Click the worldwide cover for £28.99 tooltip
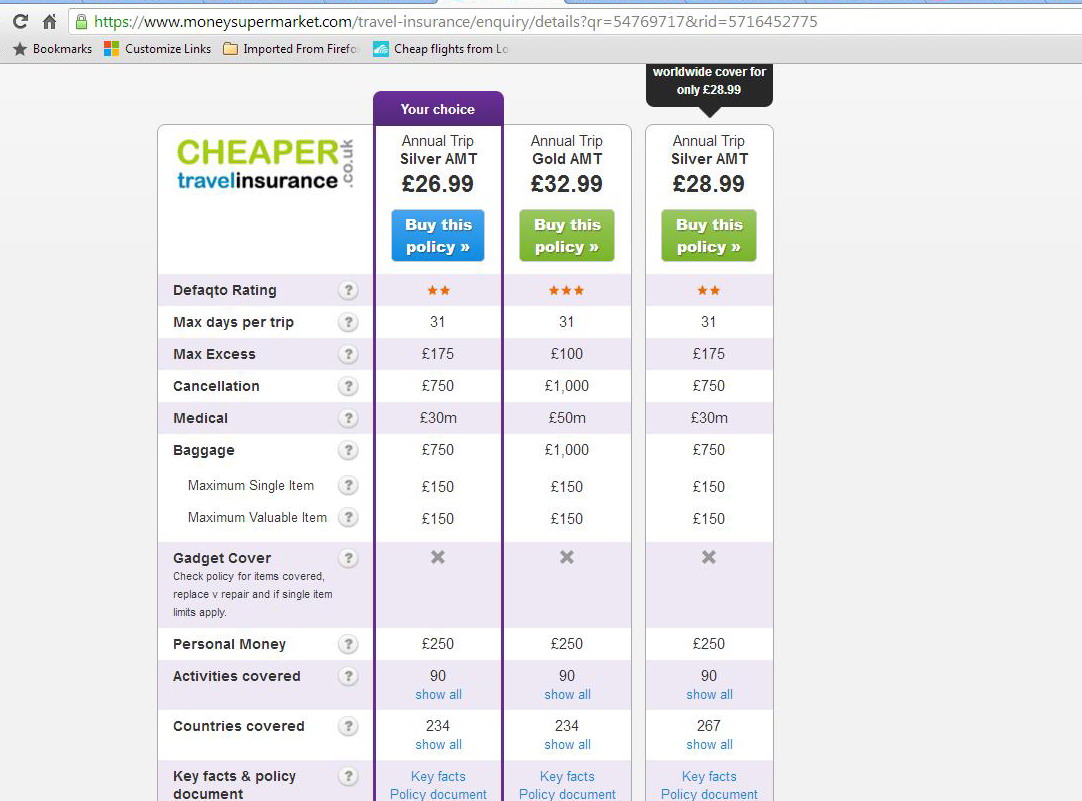 [709, 84]
